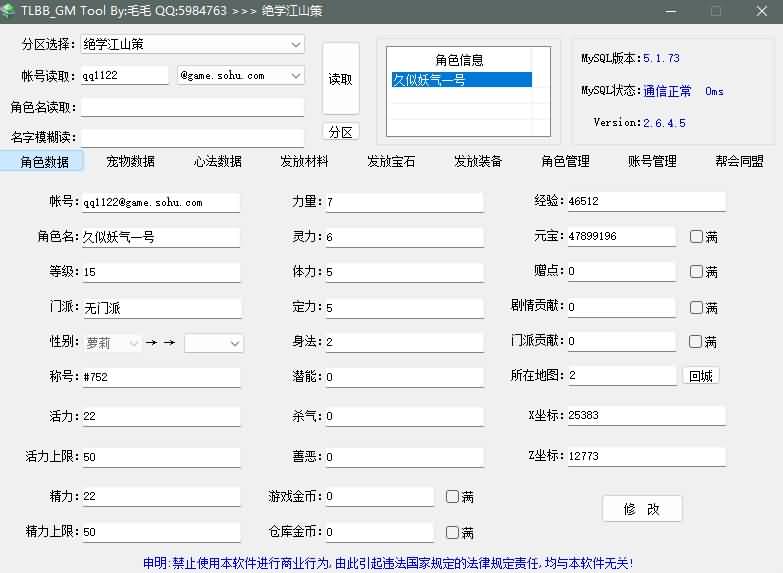Screen dimensions: 783x573
Task: Click the 善恶 input field
Action: [x=404, y=457]
